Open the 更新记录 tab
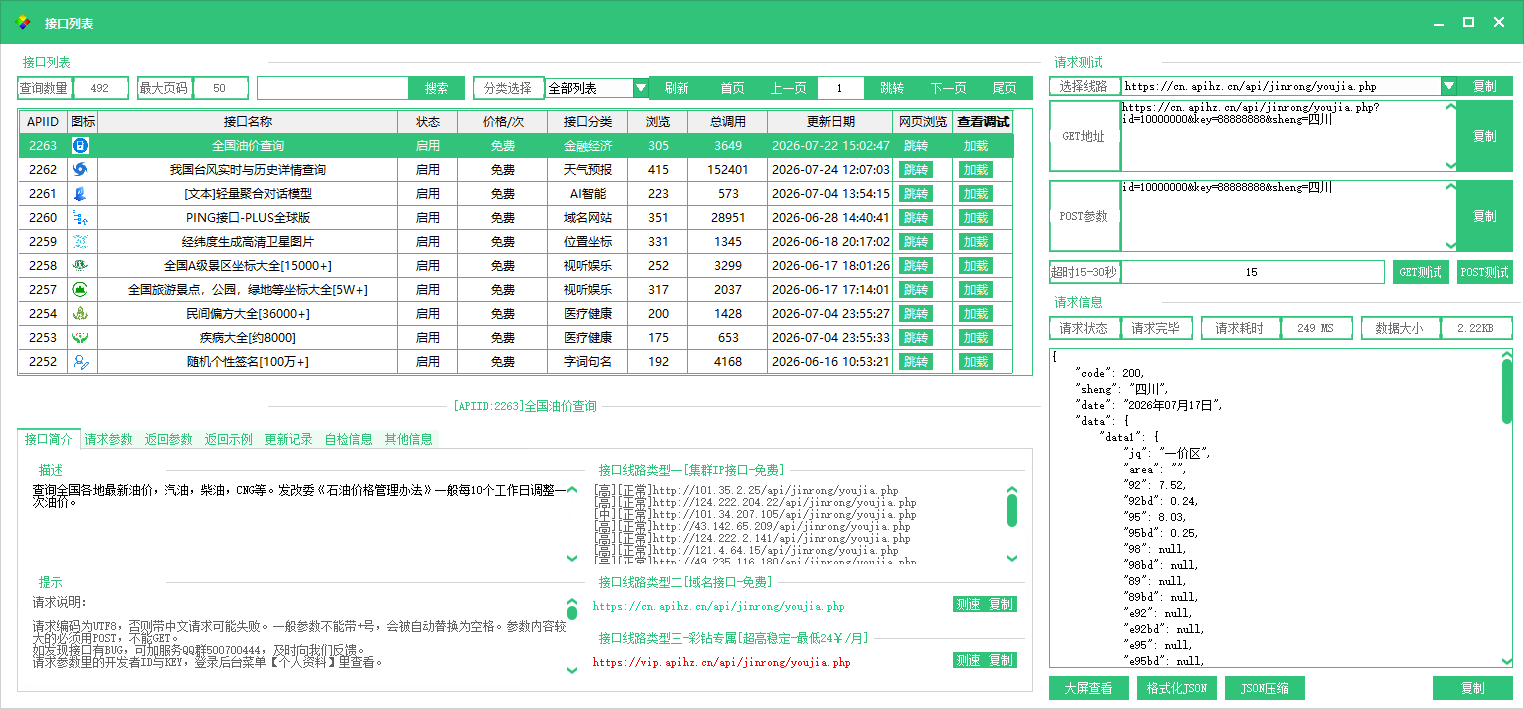The image size is (1524, 709). [x=289, y=439]
